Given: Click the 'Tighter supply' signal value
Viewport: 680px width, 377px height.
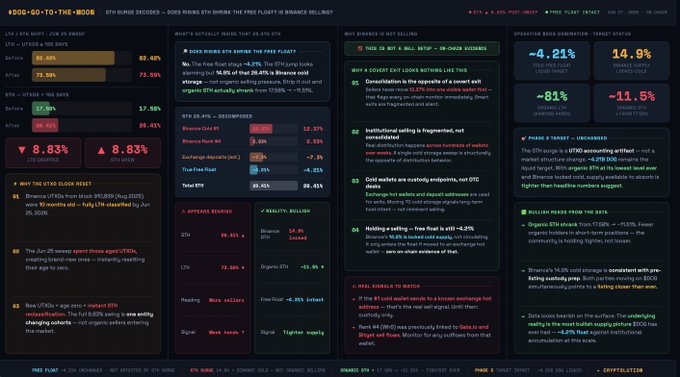Looking at the screenshot, I should point(303,333).
